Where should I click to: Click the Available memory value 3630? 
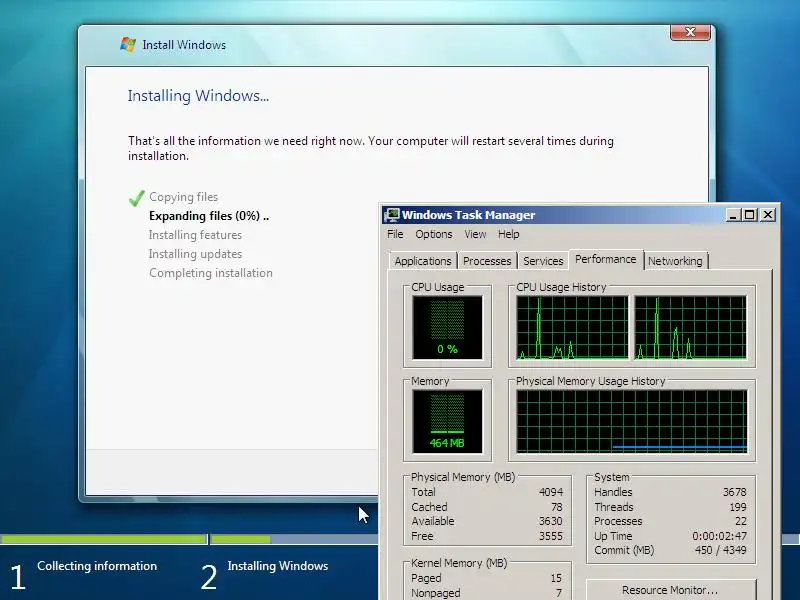point(551,521)
